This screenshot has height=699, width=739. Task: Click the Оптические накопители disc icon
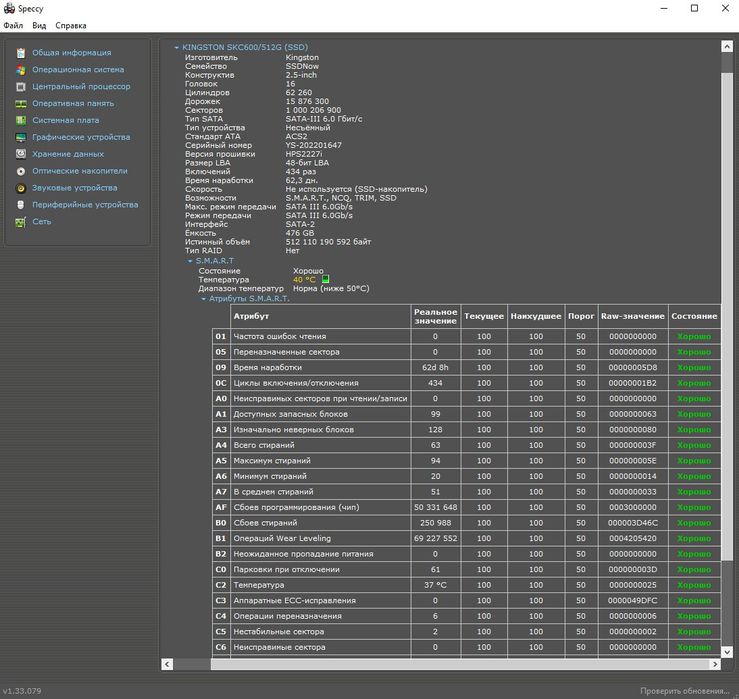point(21,171)
